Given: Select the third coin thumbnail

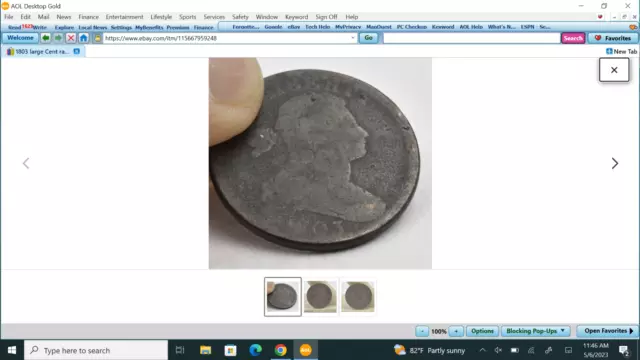Looking at the screenshot, I should (x=358, y=297).
